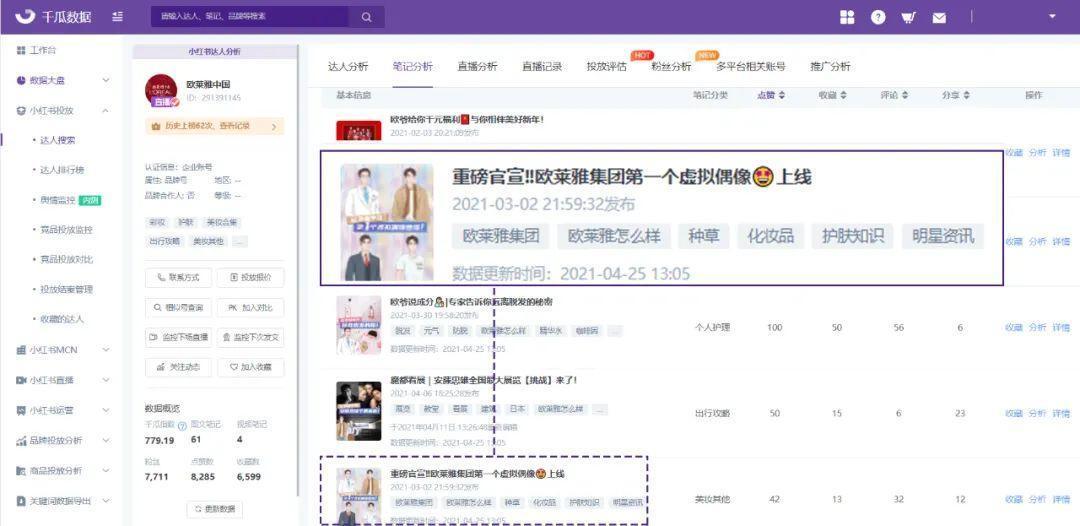Select 竞品投放对比 in the sidebar

(66, 260)
